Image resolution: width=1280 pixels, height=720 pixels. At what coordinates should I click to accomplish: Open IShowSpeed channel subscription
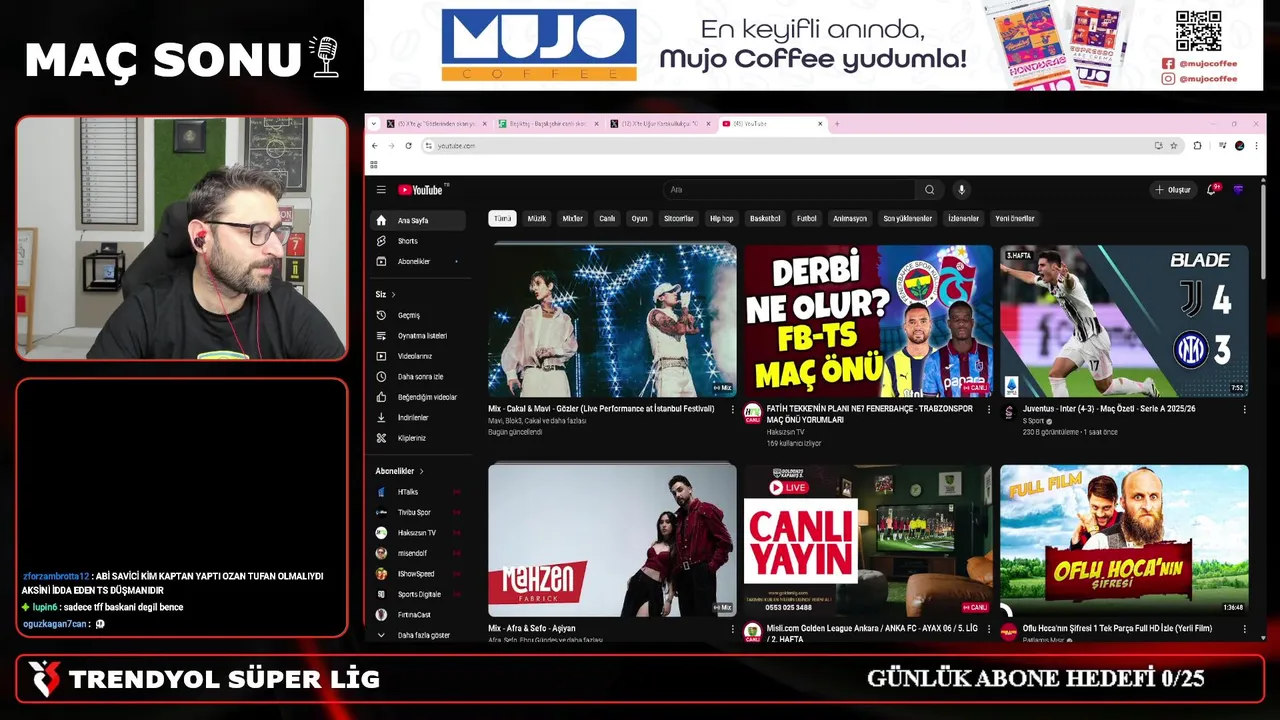pos(418,574)
